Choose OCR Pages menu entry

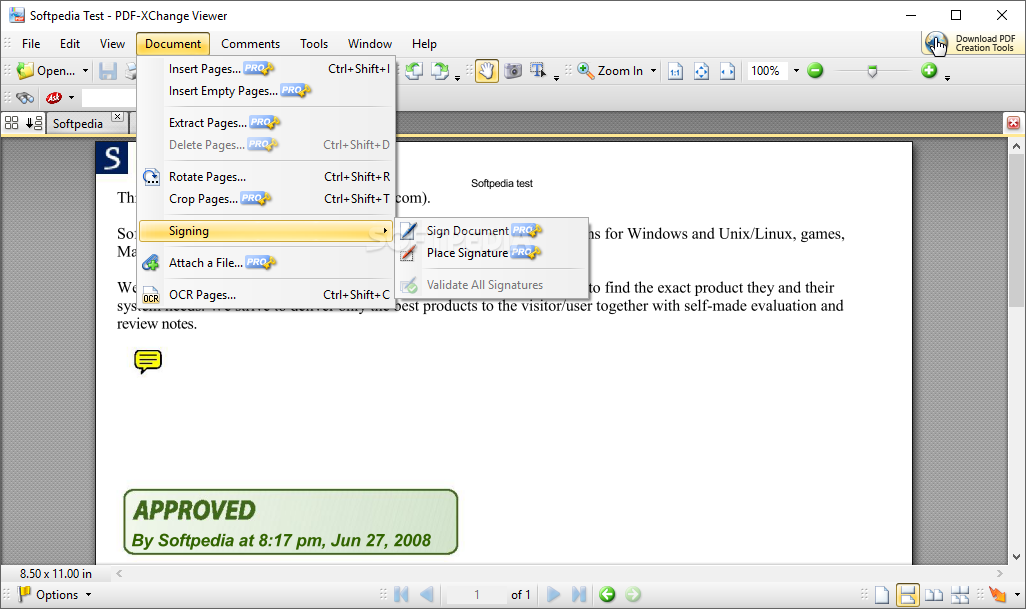point(266,295)
